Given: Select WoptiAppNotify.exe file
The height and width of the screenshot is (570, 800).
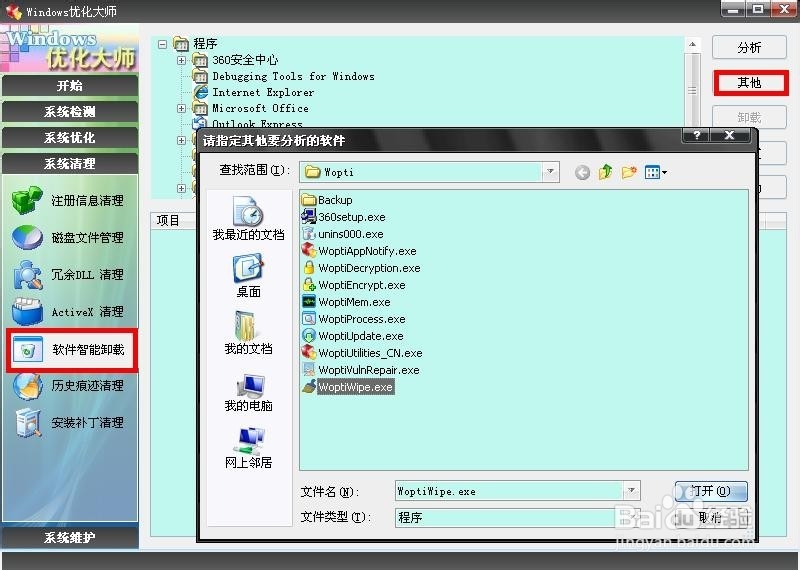Looking at the screenshot, I should coord(359,251).
